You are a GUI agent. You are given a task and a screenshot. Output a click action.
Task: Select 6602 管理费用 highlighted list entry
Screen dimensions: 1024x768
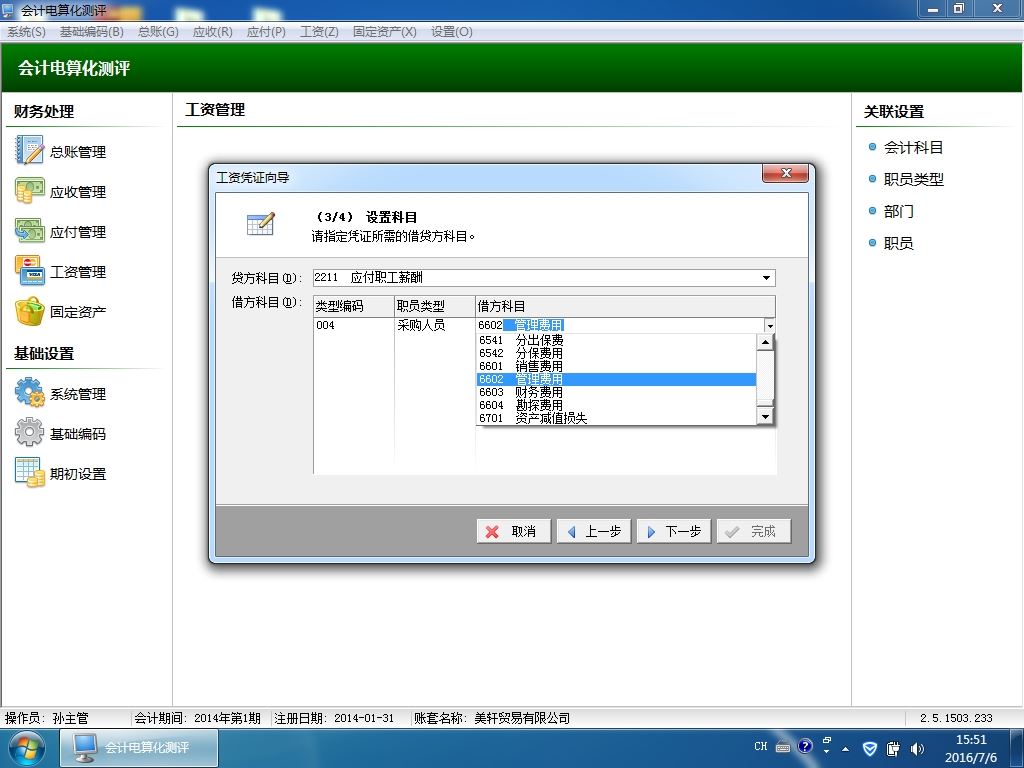pyautogui.click(x=616, y=379)
